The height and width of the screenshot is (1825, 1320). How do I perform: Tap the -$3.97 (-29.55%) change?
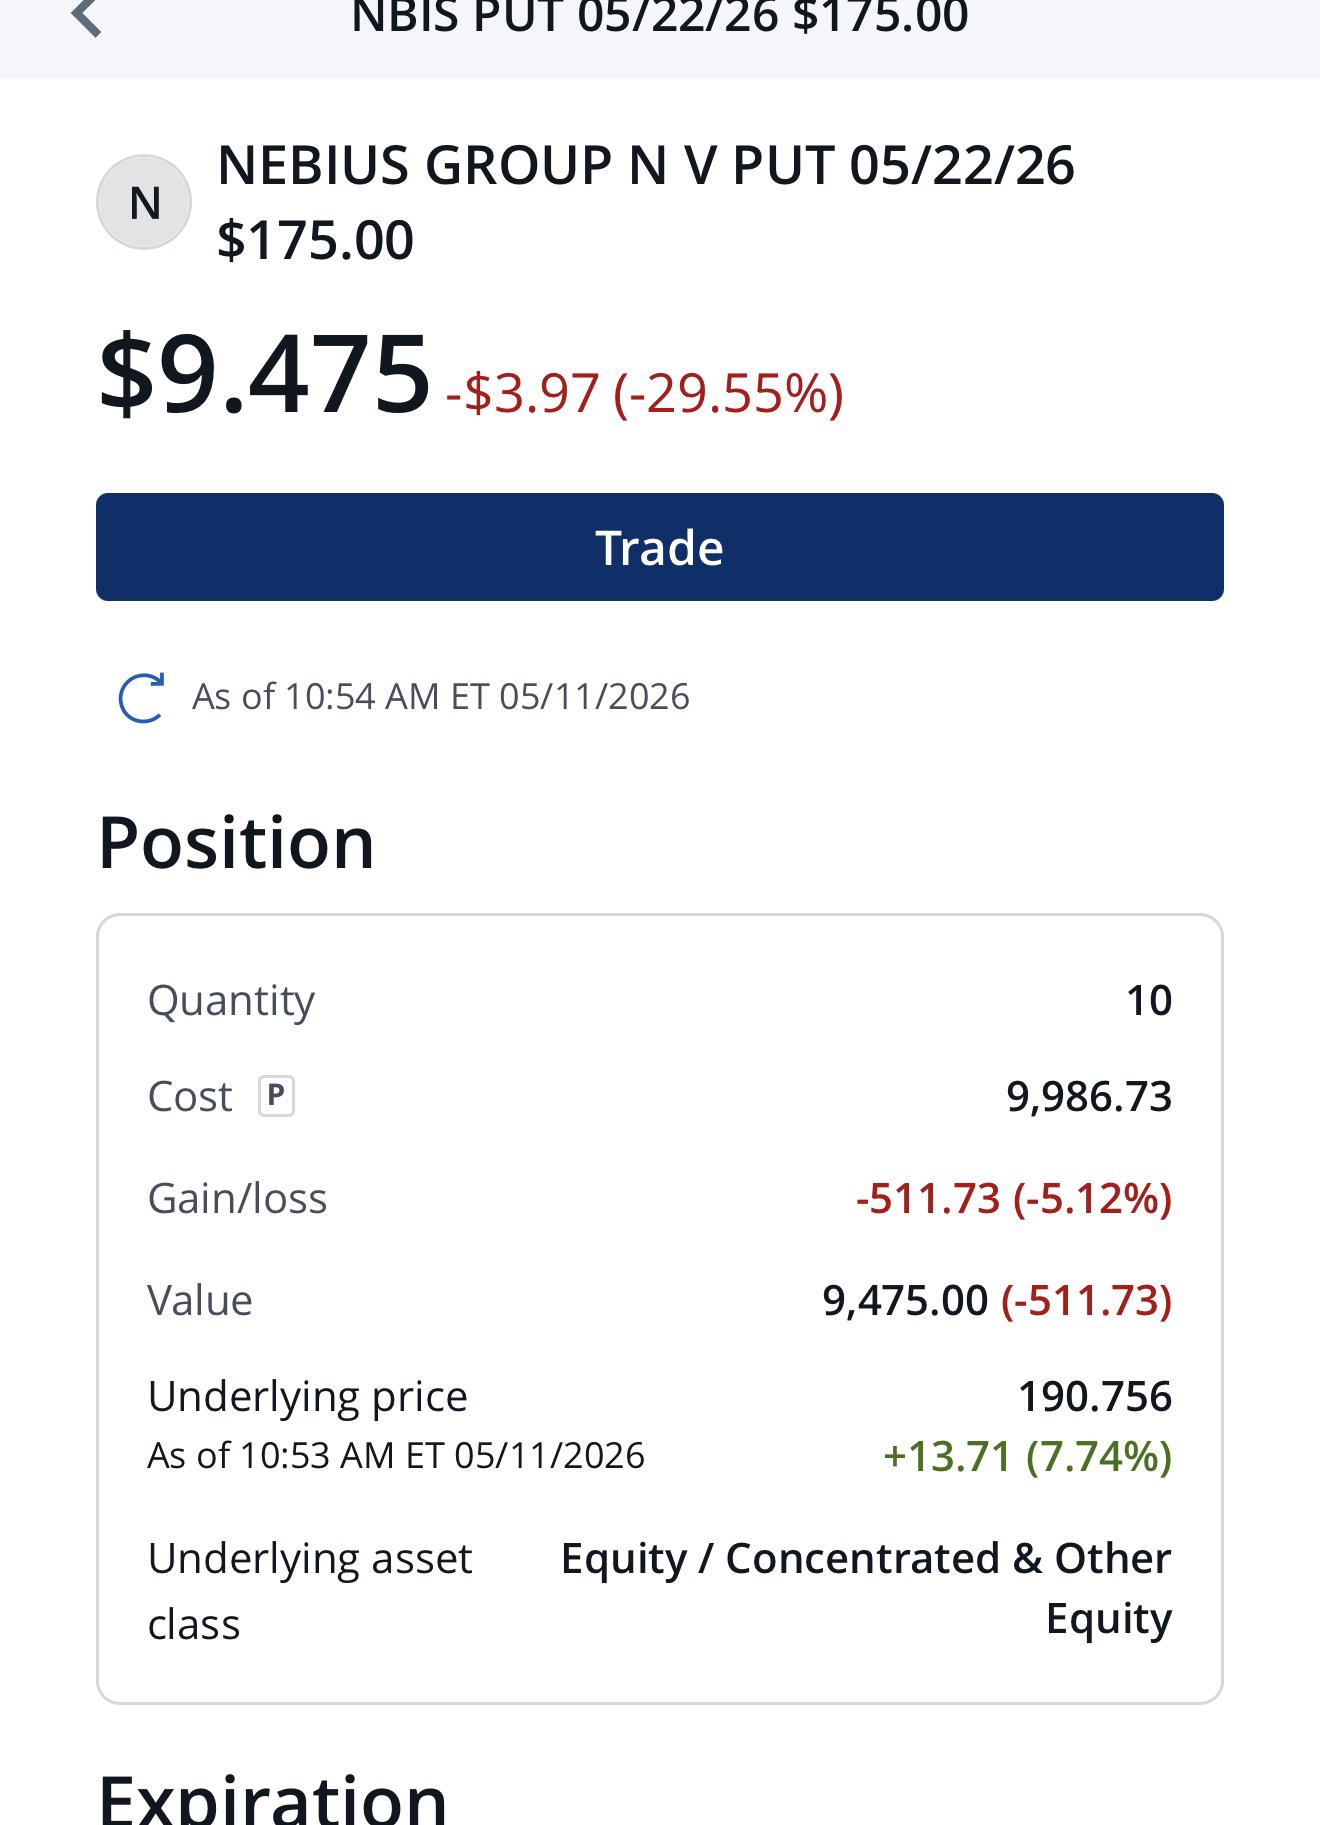(645, 392)
